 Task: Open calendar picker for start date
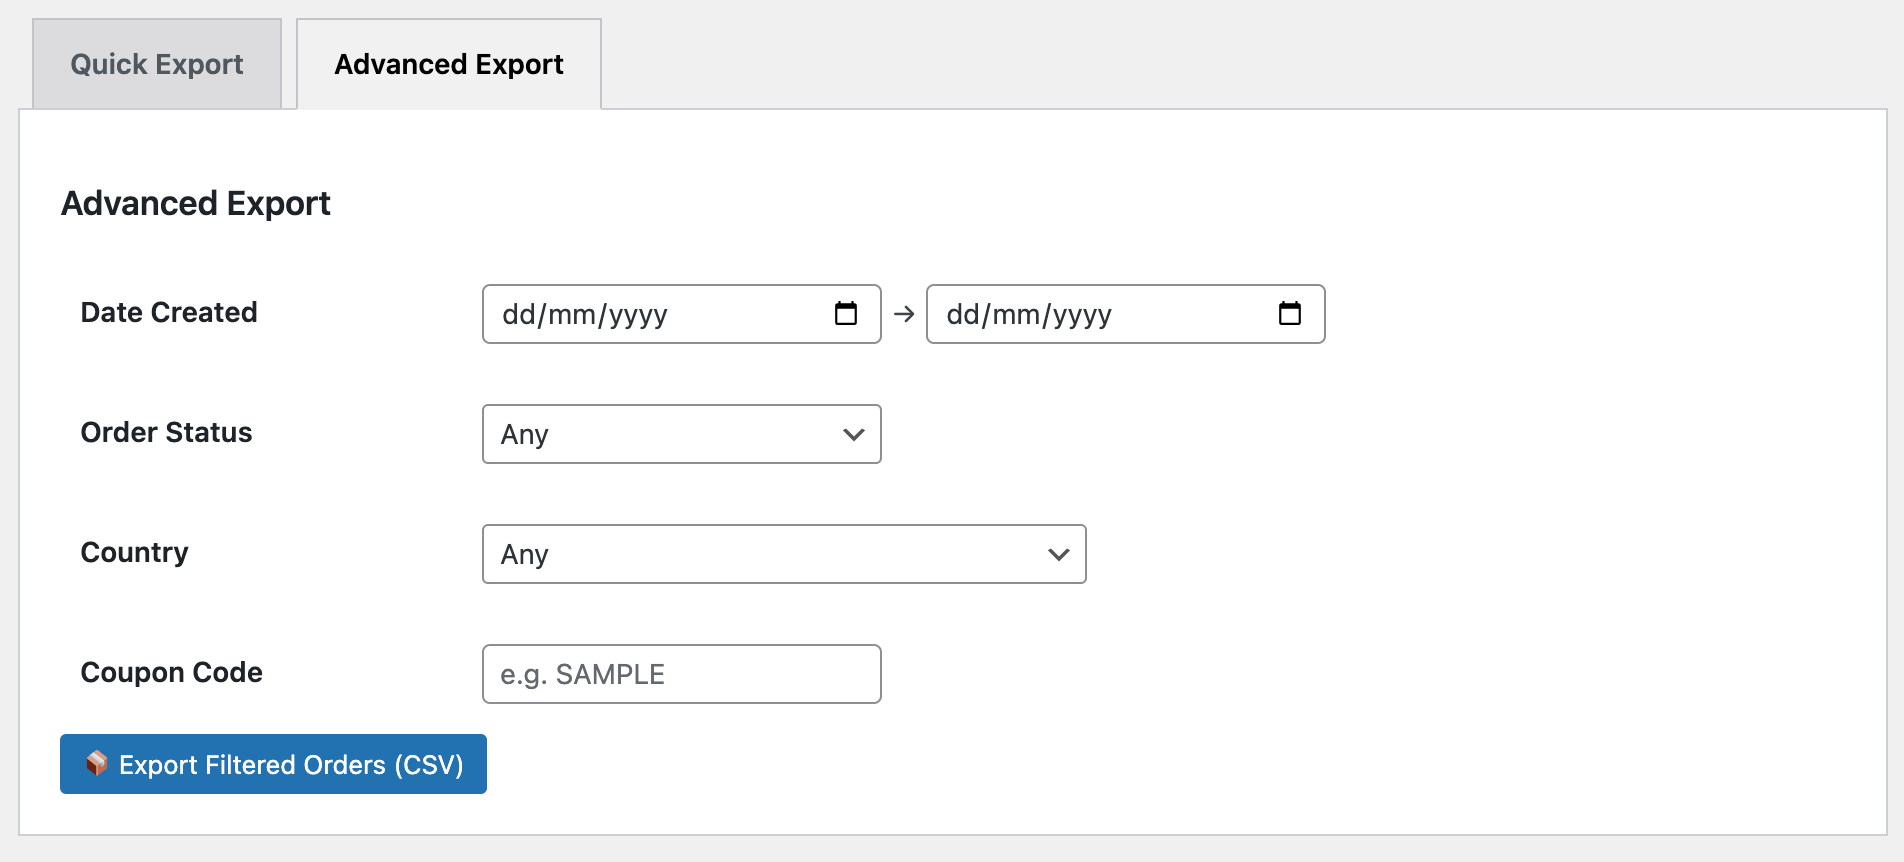(846, 314)
